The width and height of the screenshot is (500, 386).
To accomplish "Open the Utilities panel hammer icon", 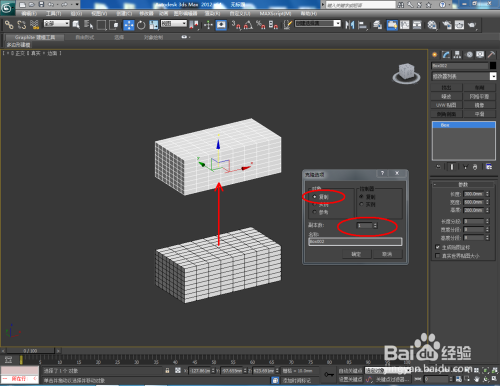I will click(491, 55).
